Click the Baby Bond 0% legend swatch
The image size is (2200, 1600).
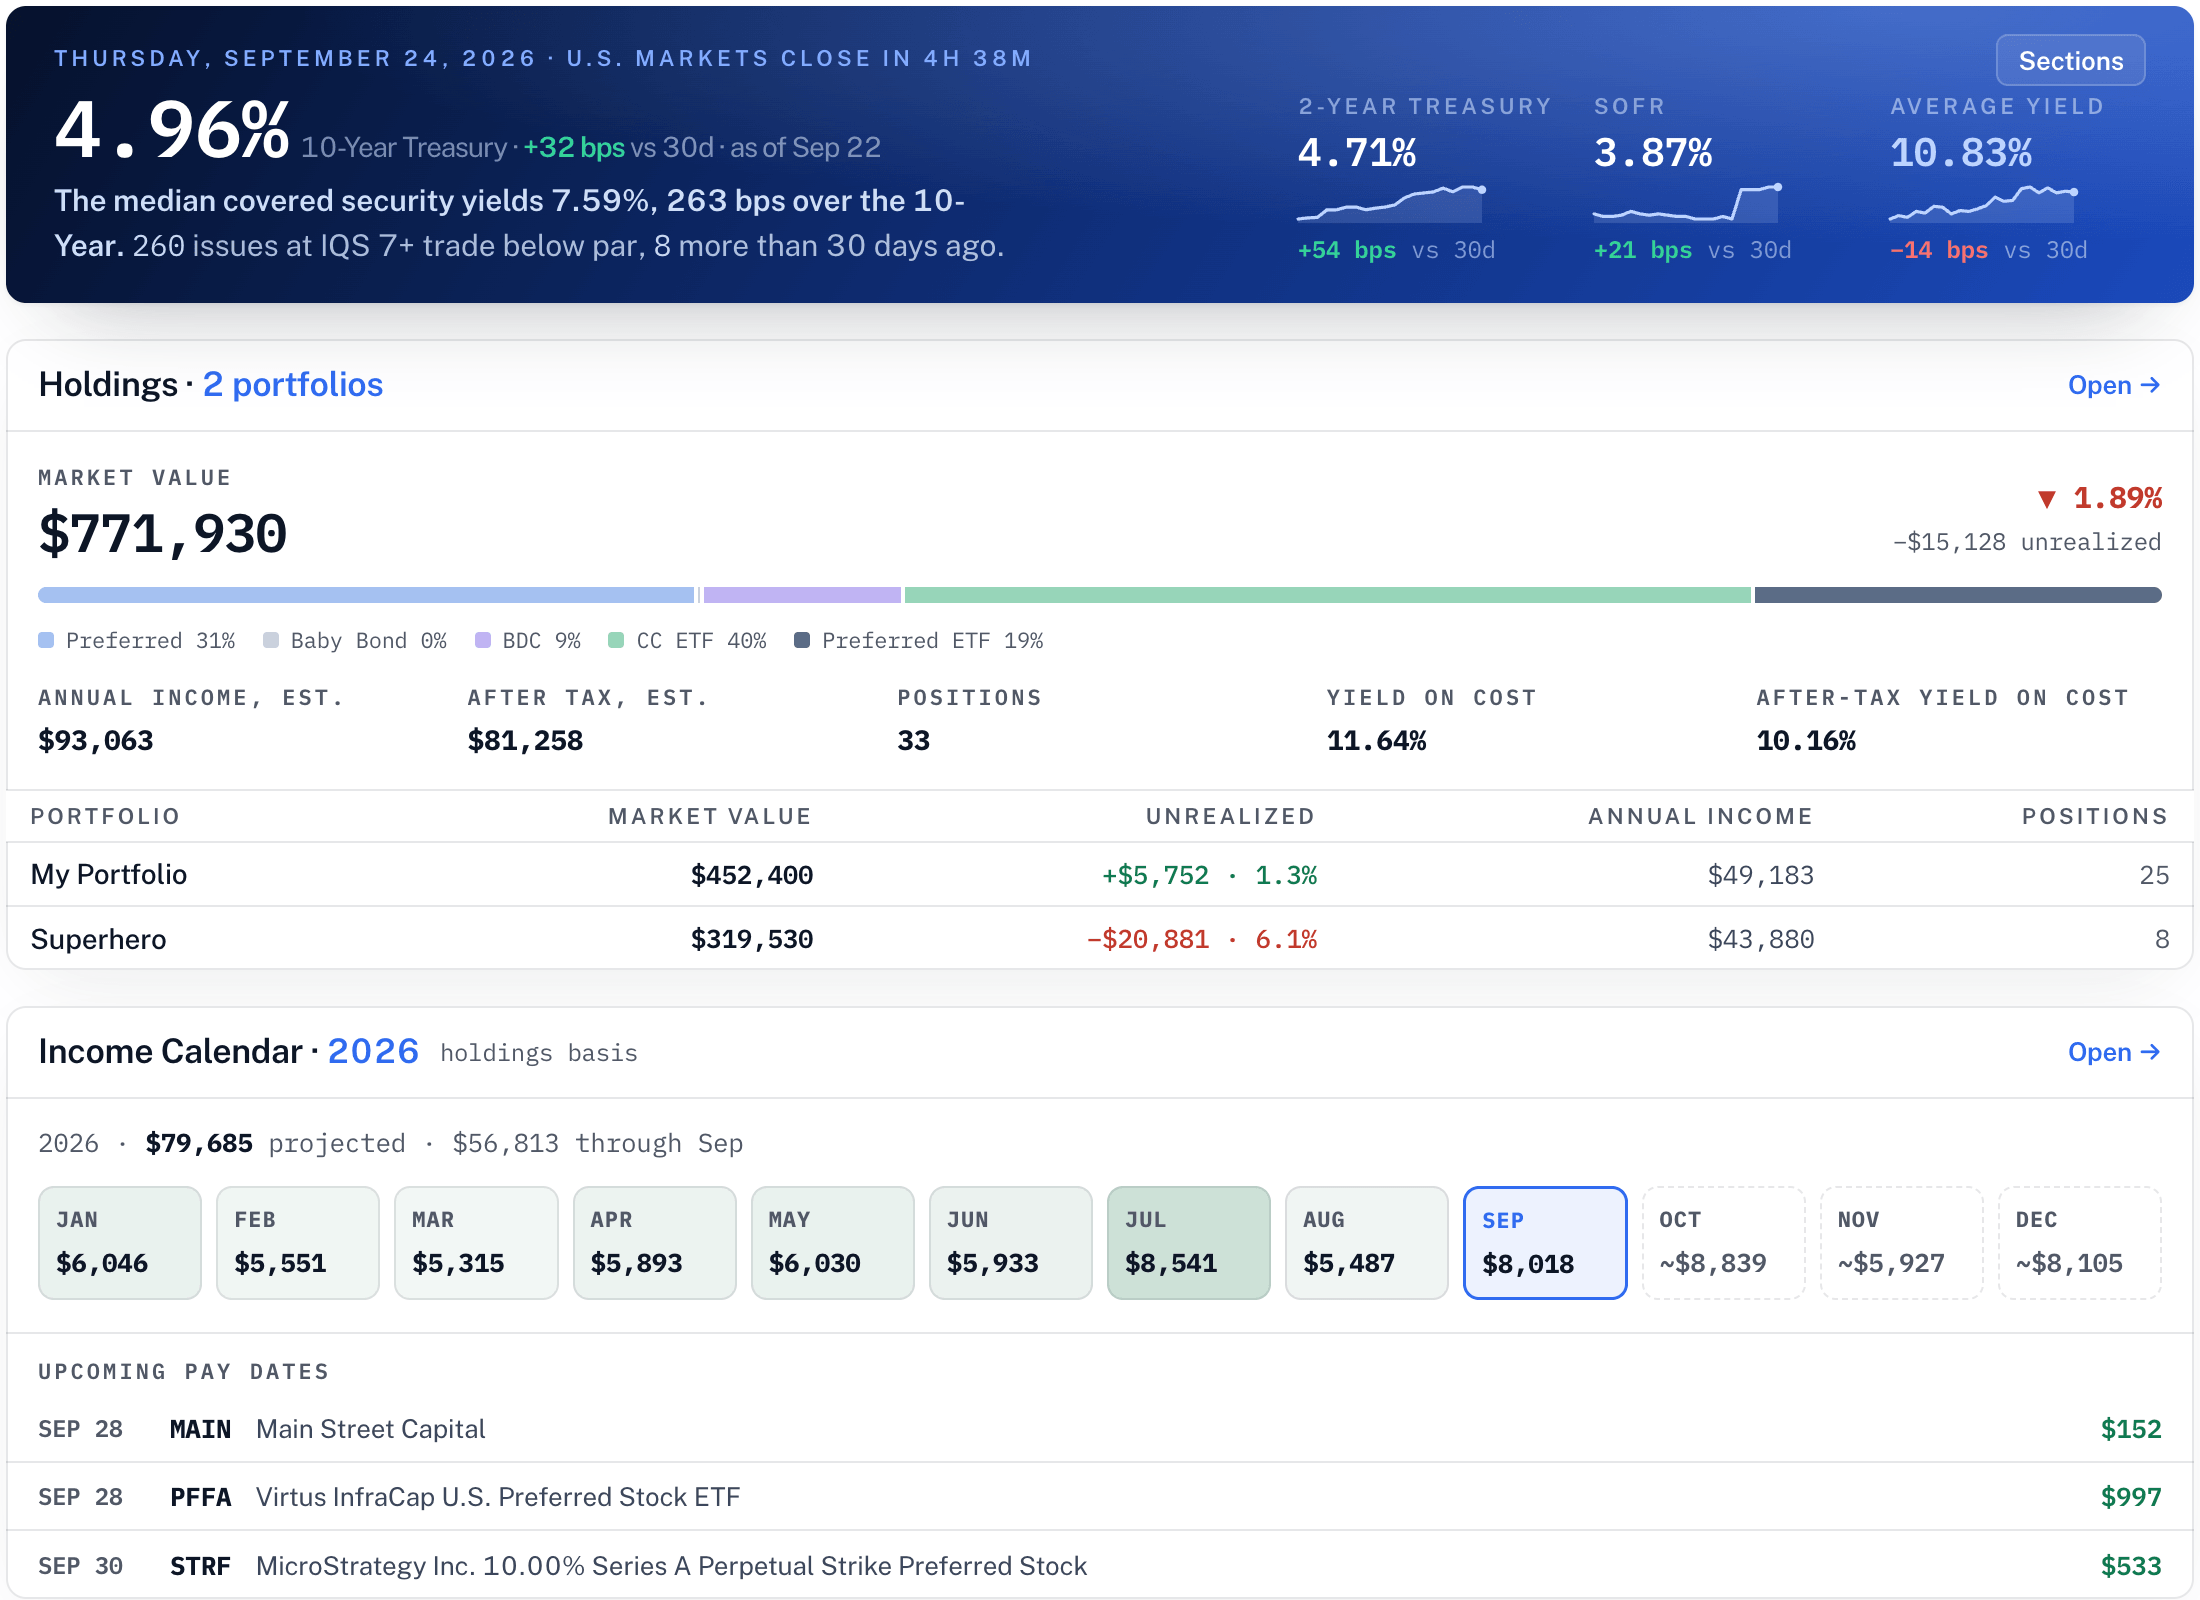click(x=271, y=640)
